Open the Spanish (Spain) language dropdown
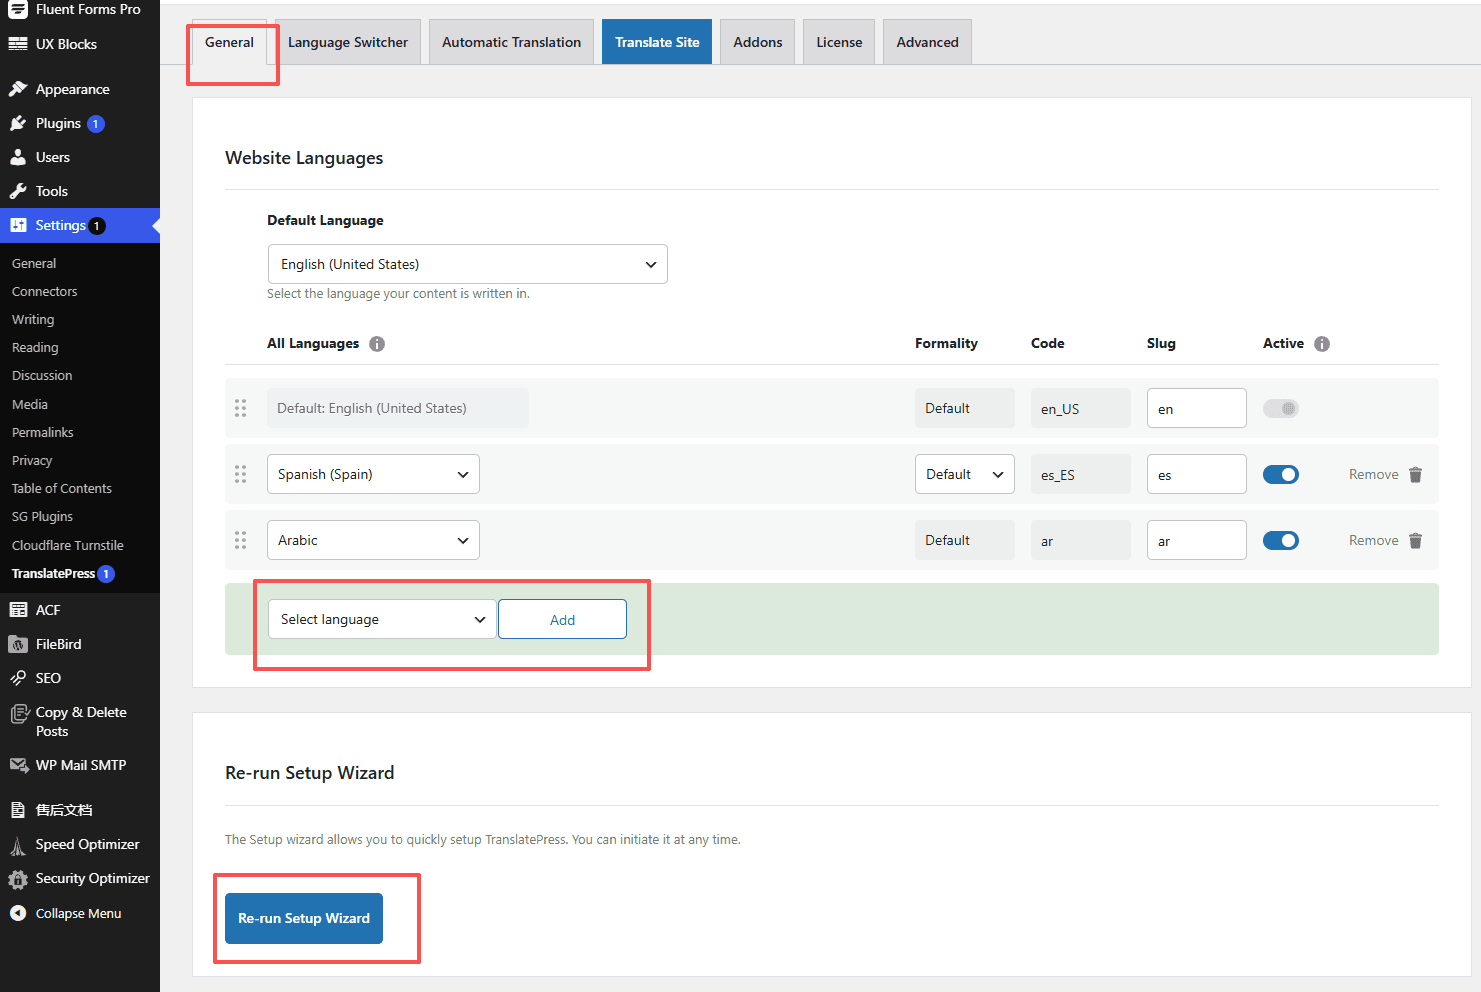This screenshot has height=992, width=1481. tap(373, 474)
